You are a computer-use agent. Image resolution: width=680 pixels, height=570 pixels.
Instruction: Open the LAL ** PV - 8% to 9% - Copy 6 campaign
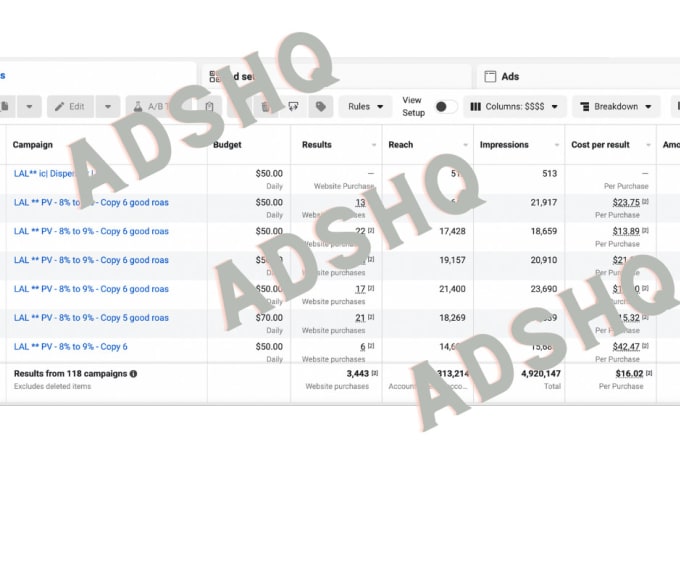(71, 347)
